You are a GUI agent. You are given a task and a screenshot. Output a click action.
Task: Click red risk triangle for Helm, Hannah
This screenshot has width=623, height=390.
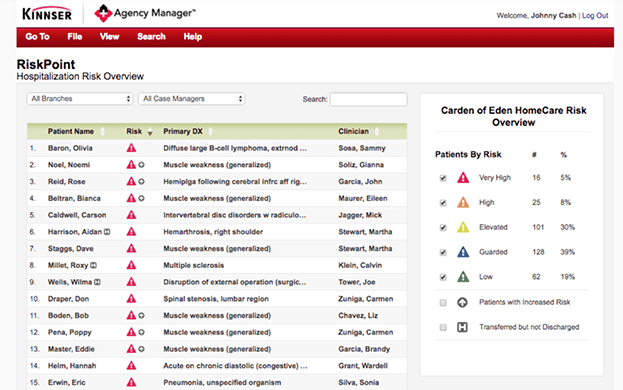[131, 366]
